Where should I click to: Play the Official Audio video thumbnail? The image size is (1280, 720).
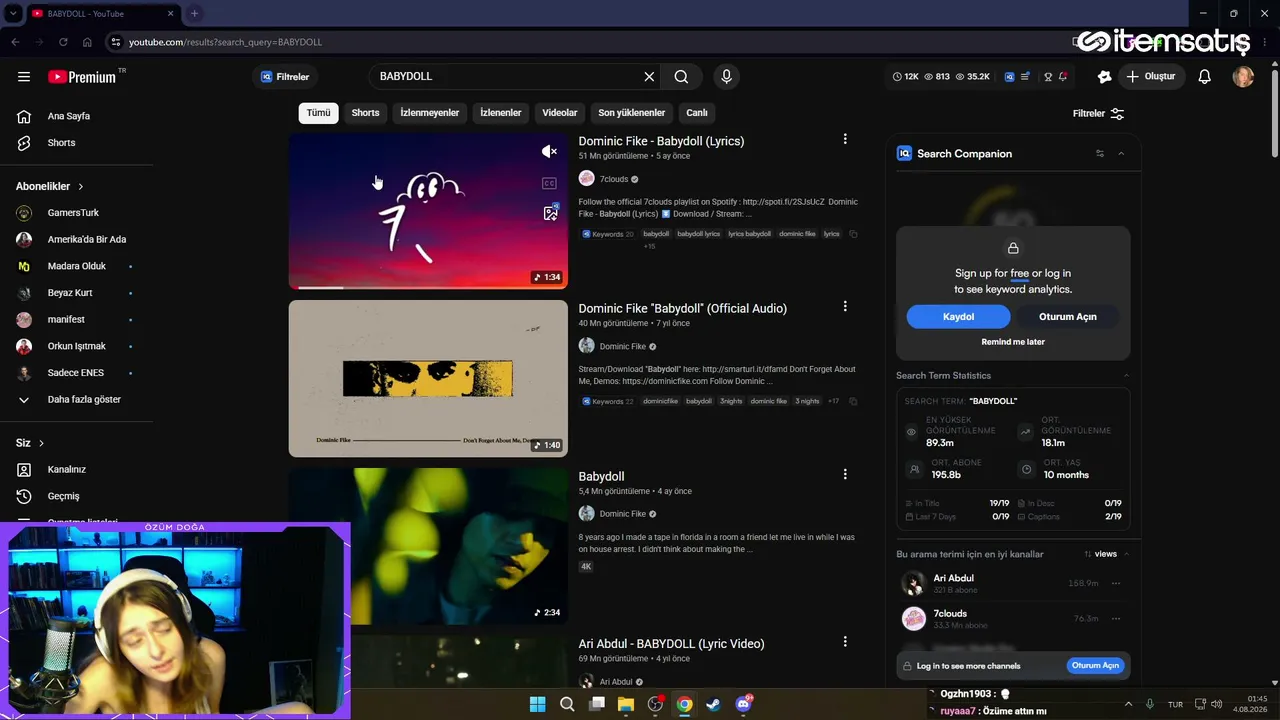pyautogui.click(x=428, y=379)
